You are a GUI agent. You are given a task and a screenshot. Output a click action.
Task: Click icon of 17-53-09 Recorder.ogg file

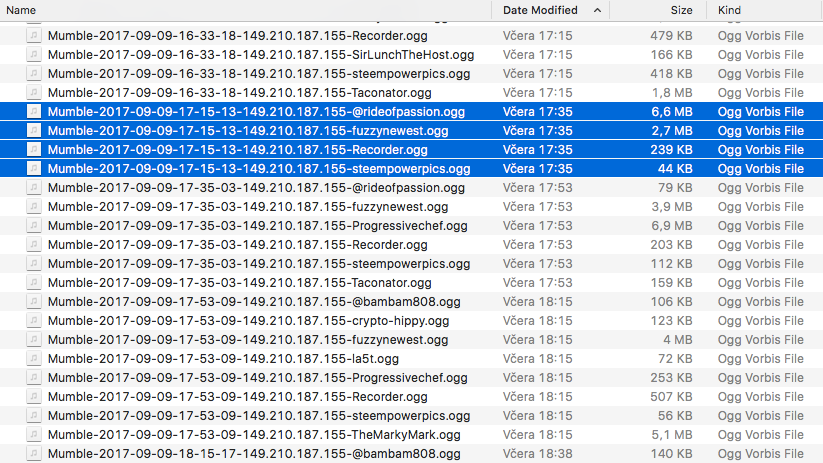34,396
